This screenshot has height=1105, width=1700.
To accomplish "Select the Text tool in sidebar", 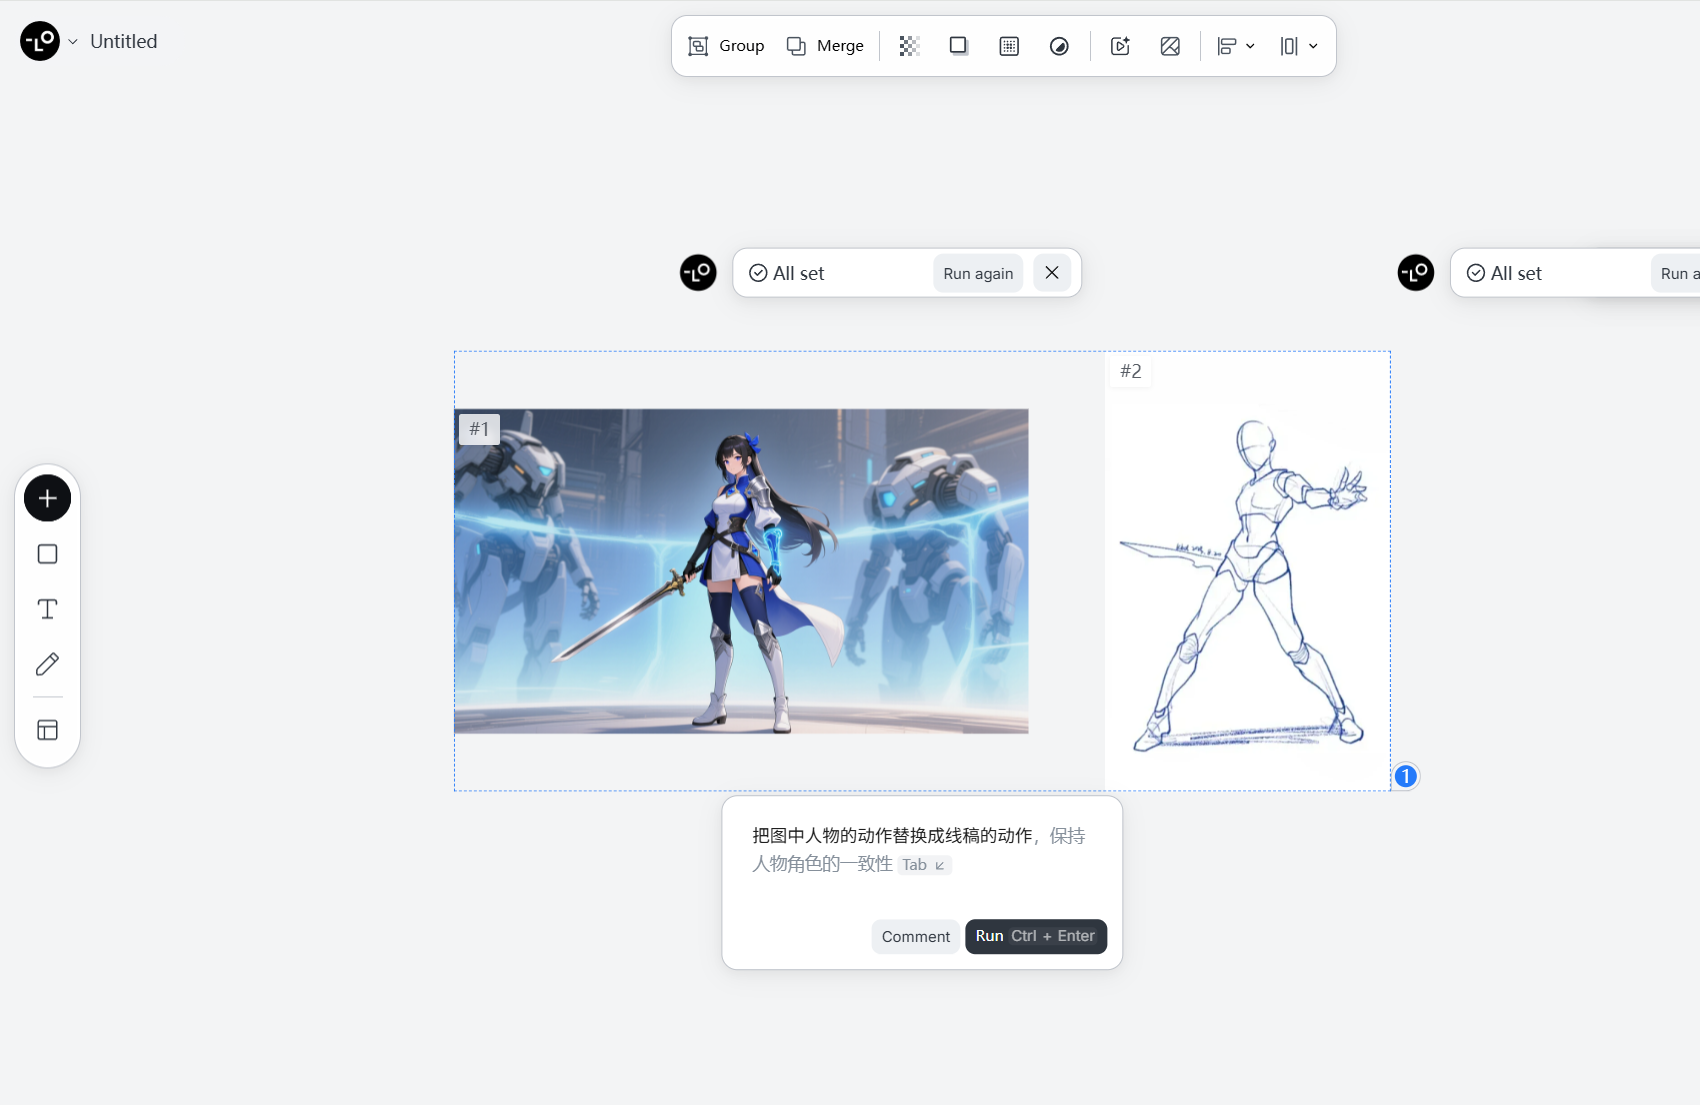I will click(x=47, y=609).
